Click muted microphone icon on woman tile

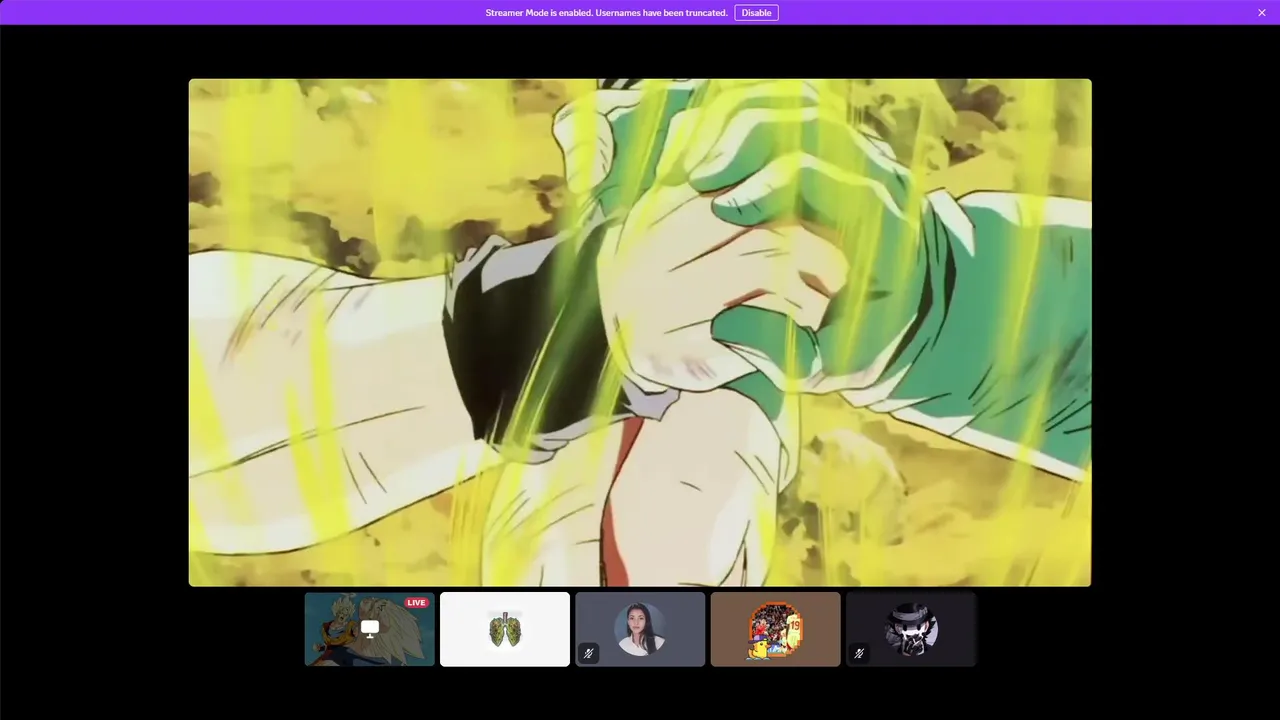(x=588, y=653)
